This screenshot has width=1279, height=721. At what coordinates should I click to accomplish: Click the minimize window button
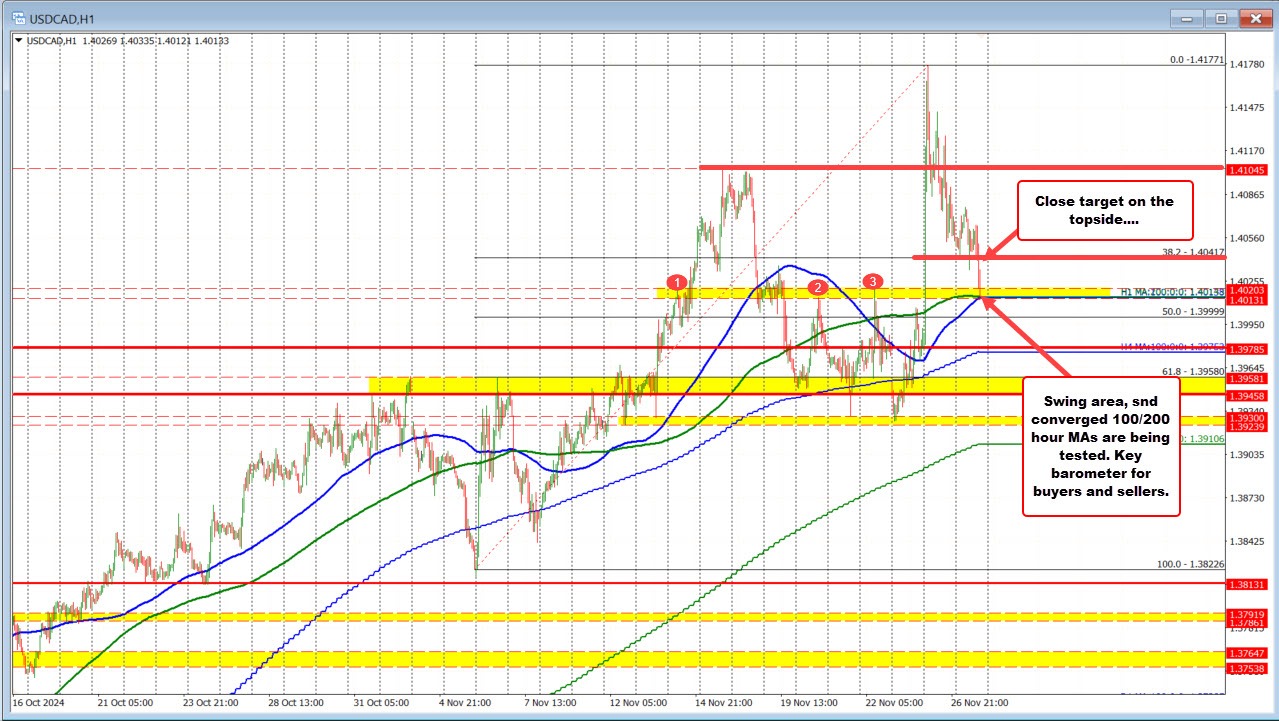tap(1186, 18)
